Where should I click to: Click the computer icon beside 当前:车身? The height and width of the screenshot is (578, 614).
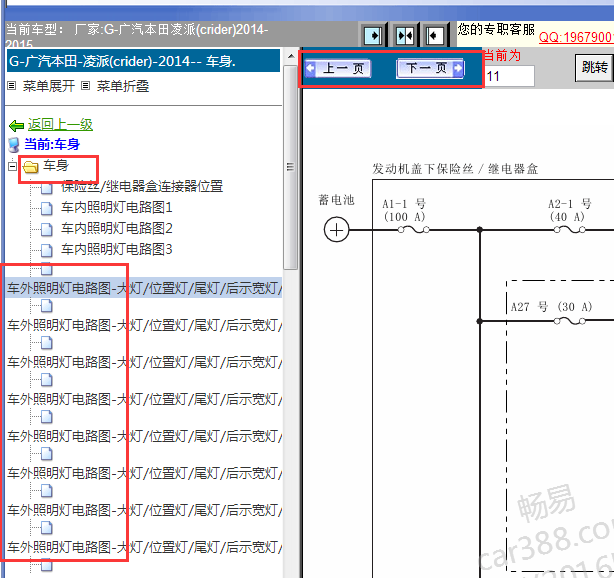14,144
